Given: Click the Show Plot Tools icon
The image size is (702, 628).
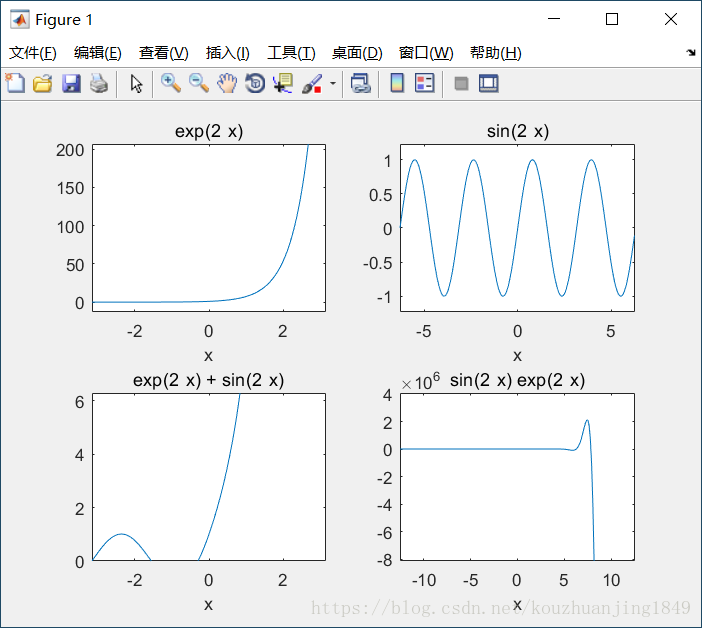Looking at the screenshot, I should [488, 84].
